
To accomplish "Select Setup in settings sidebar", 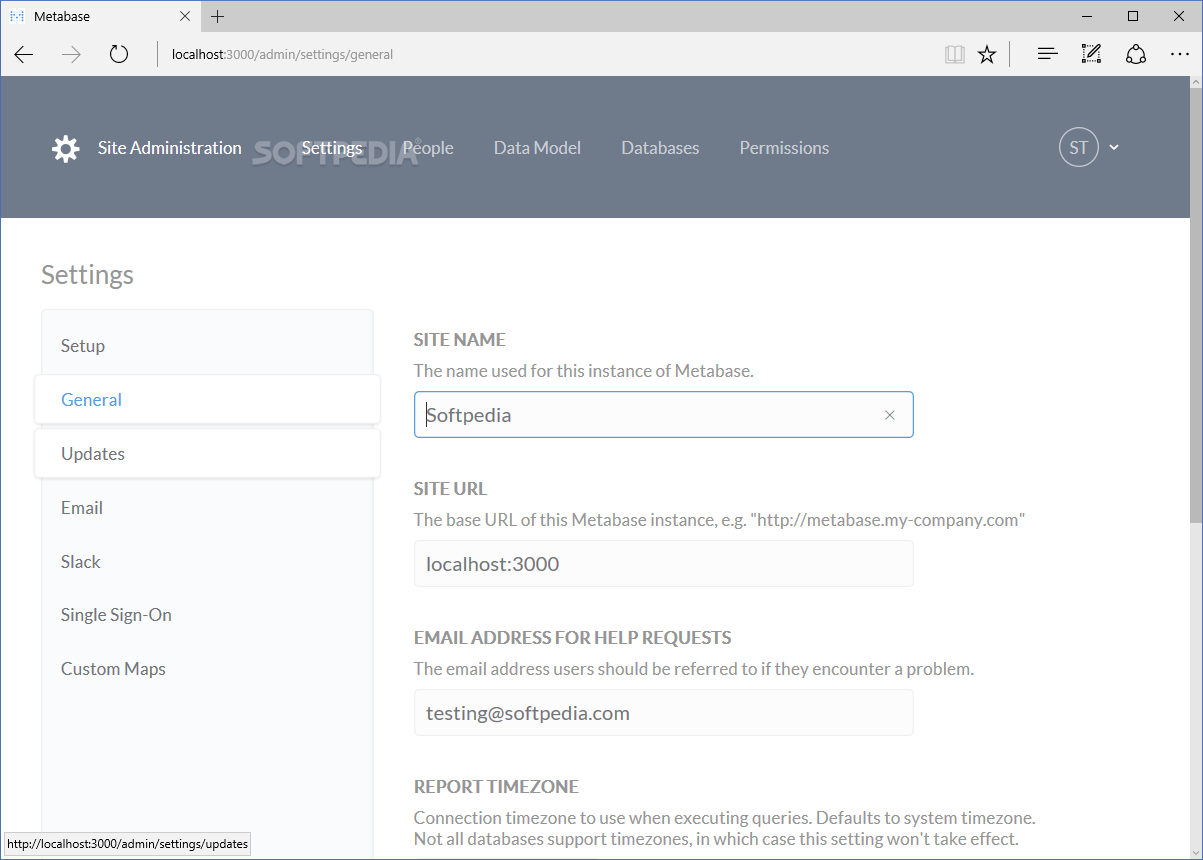I will click(207, 346).
